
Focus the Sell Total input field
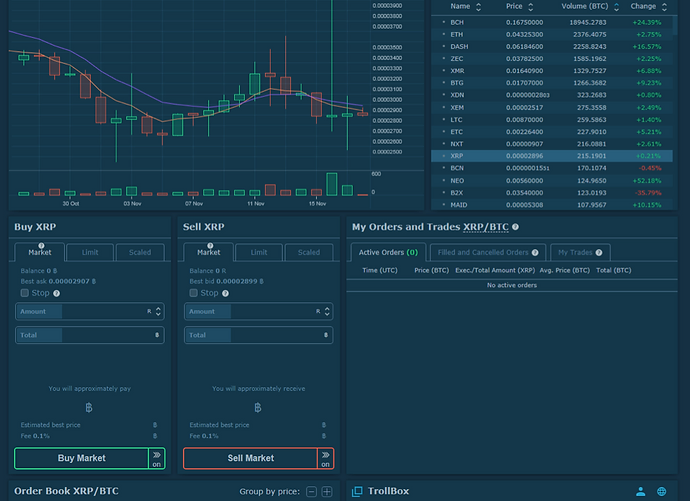pos(259,335)
